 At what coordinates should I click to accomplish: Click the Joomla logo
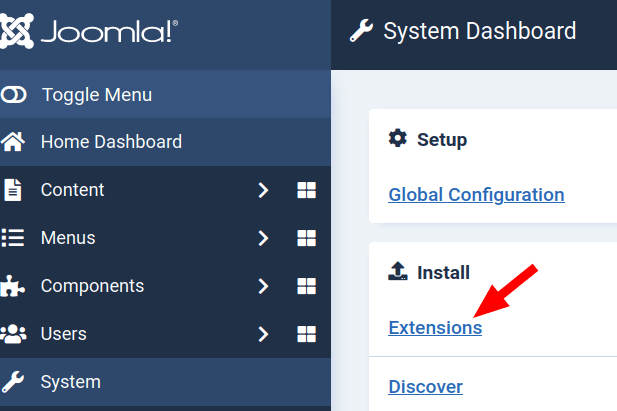pyautogui.click(x=89, y=31)
